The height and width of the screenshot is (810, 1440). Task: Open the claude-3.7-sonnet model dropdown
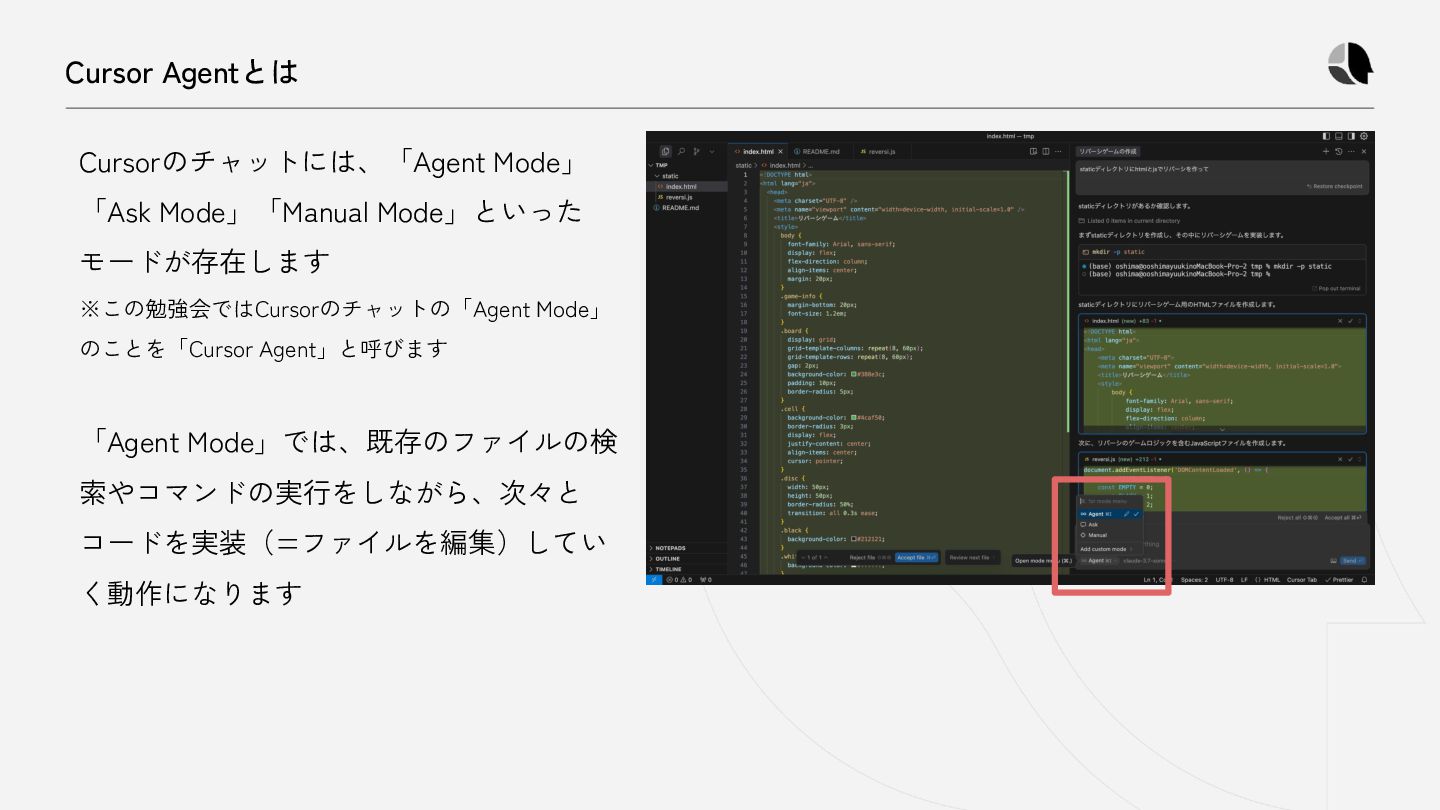click(1142, 561)
